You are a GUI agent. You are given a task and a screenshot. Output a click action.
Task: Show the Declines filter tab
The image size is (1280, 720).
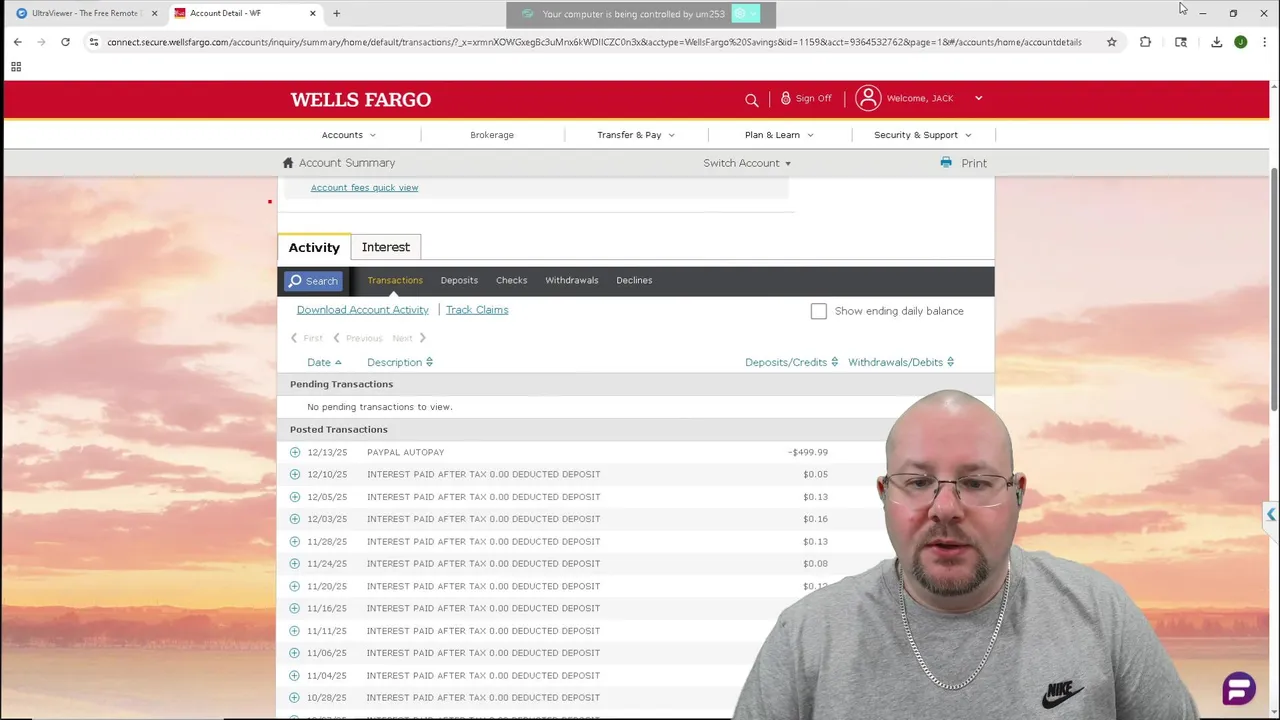pyautogui.click(x=634, y=280)
